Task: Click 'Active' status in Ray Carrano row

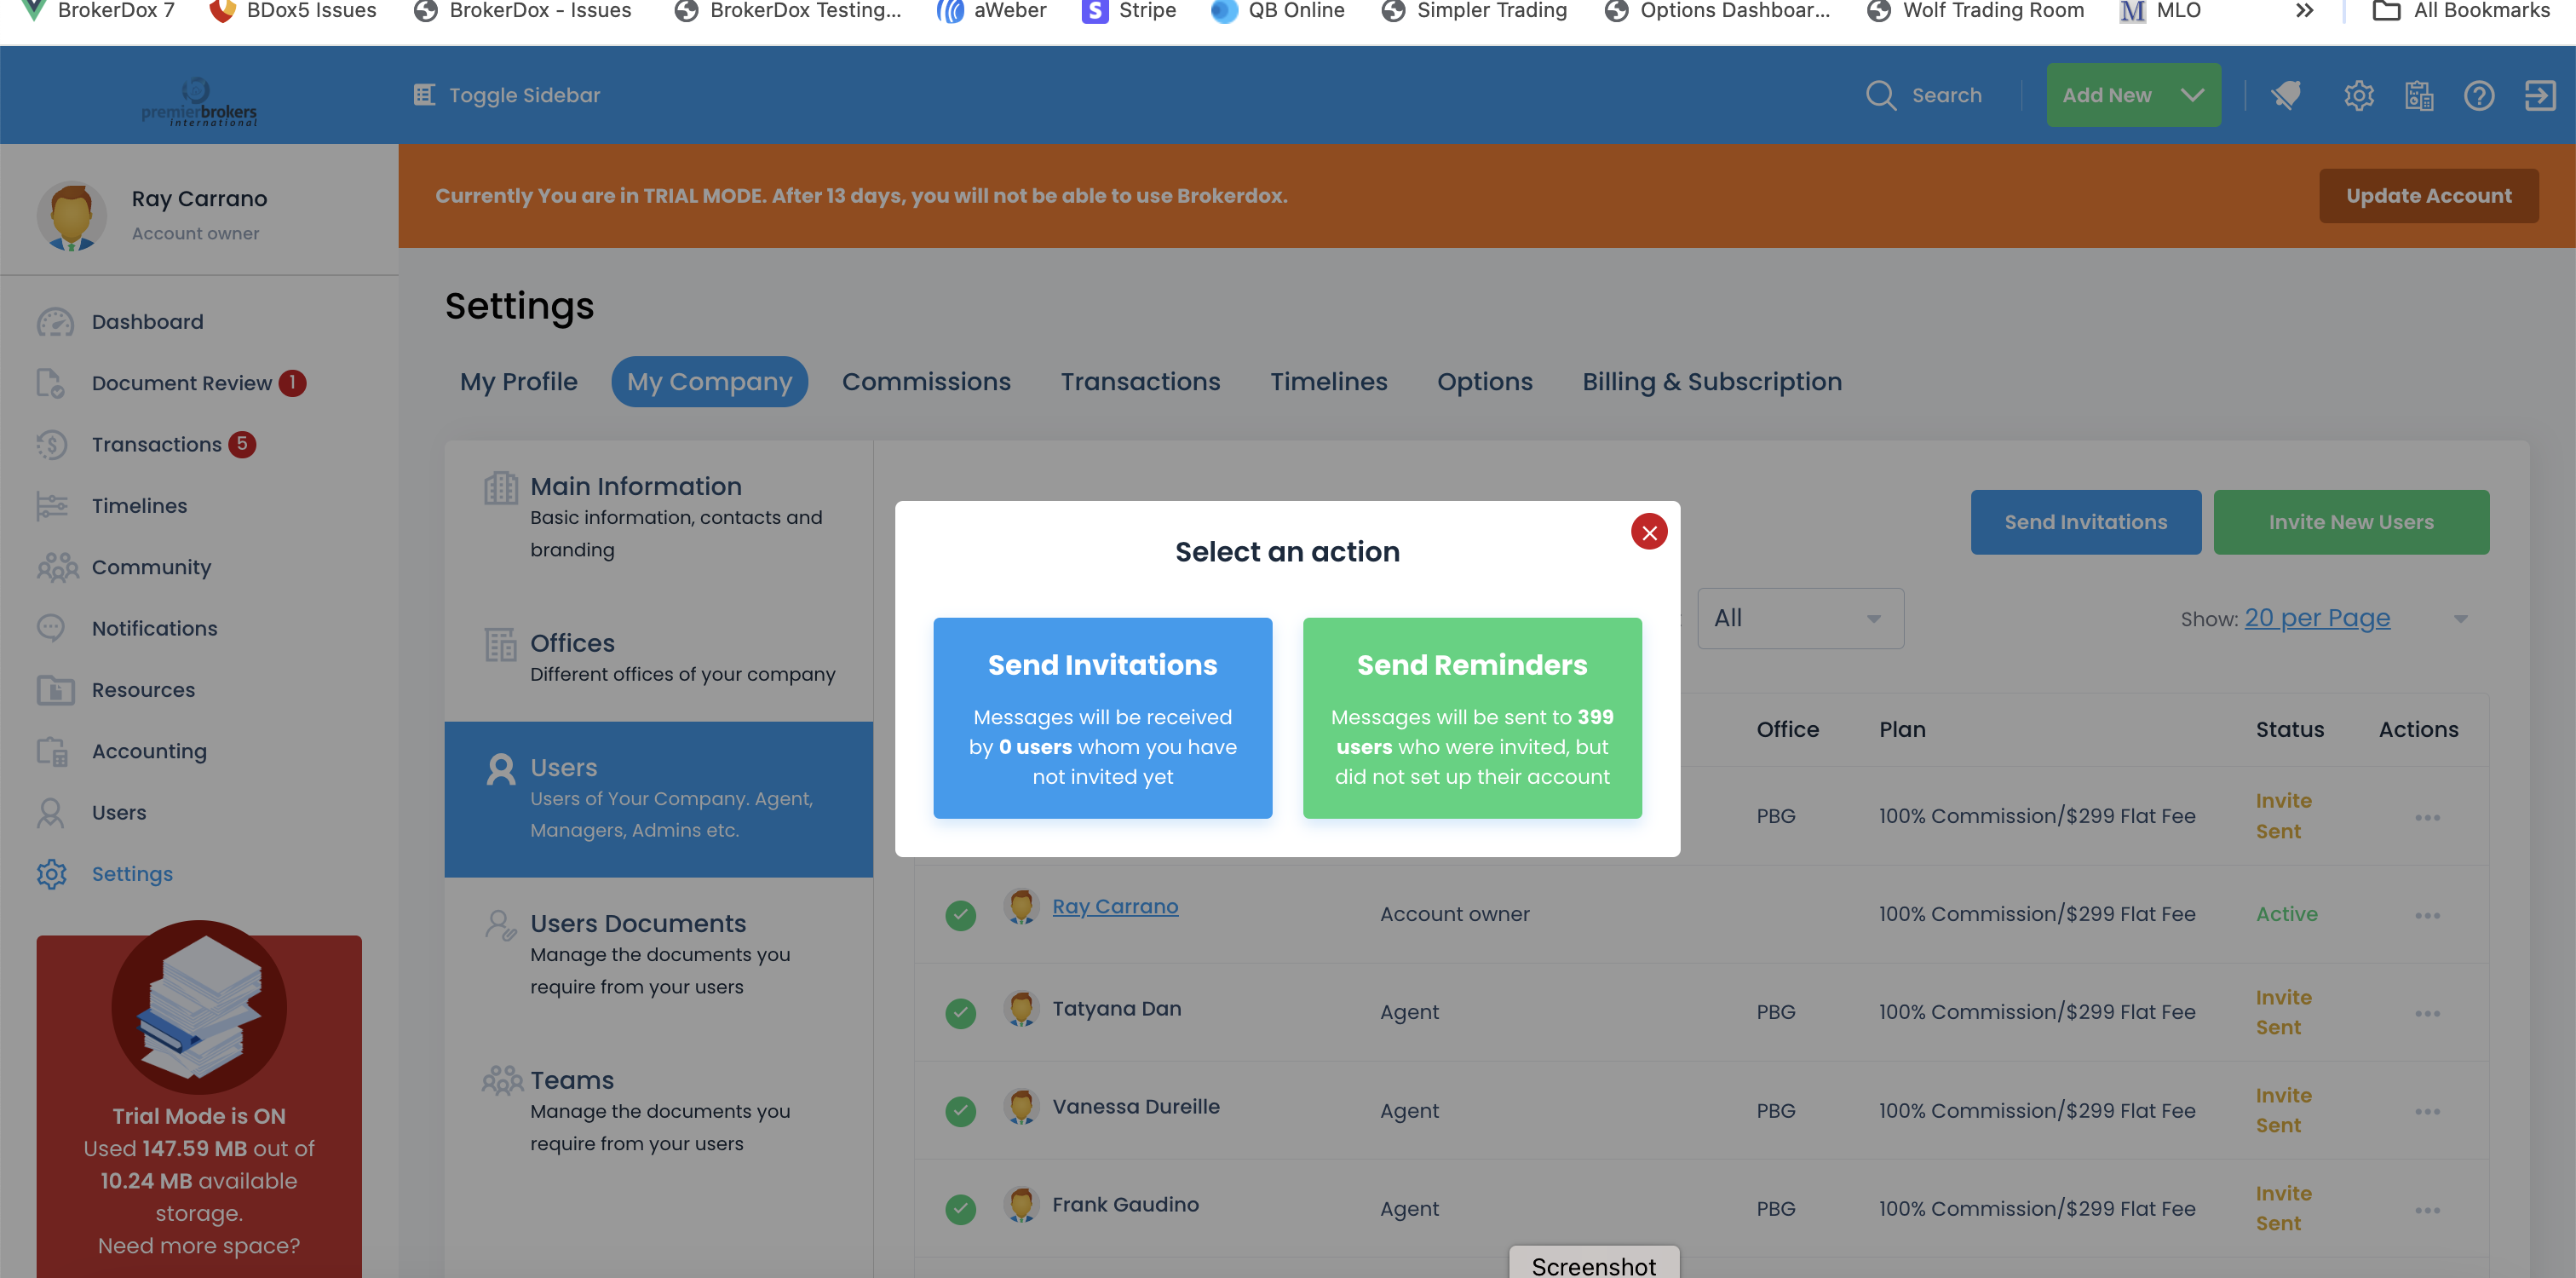Action: [2286, 915]
